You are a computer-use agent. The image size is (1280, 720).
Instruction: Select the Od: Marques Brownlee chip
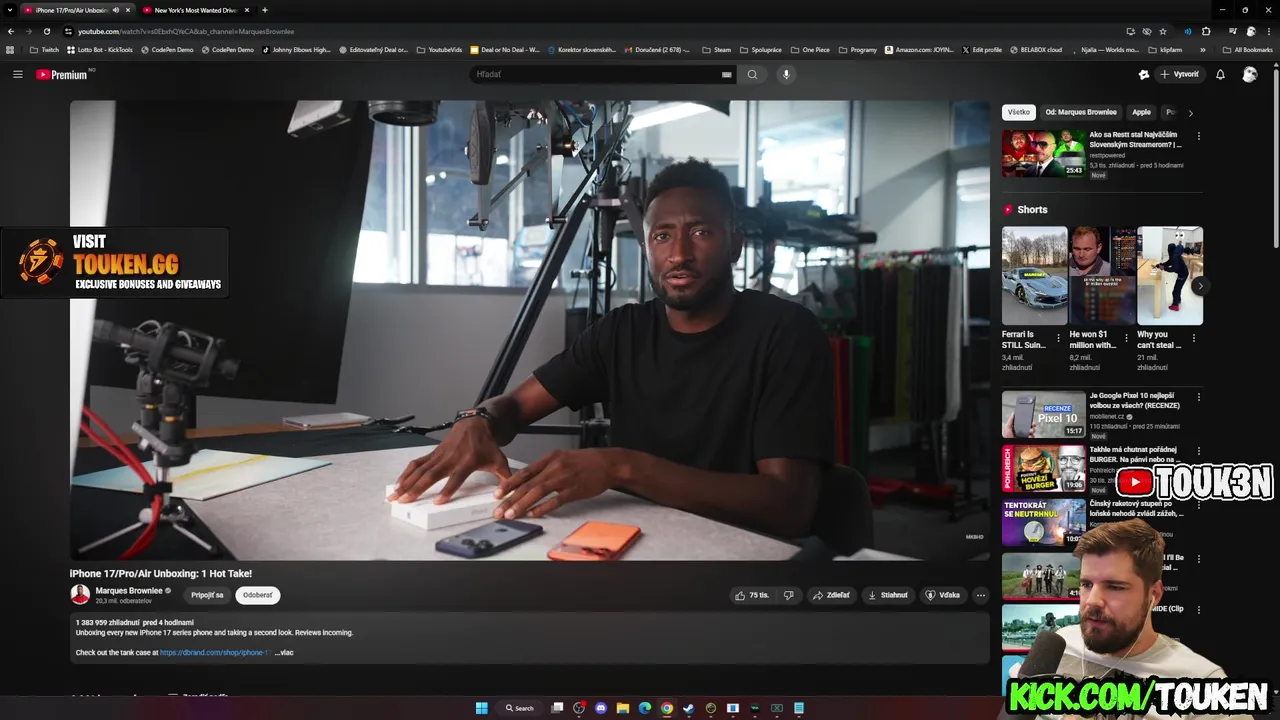click(1081, 112)
